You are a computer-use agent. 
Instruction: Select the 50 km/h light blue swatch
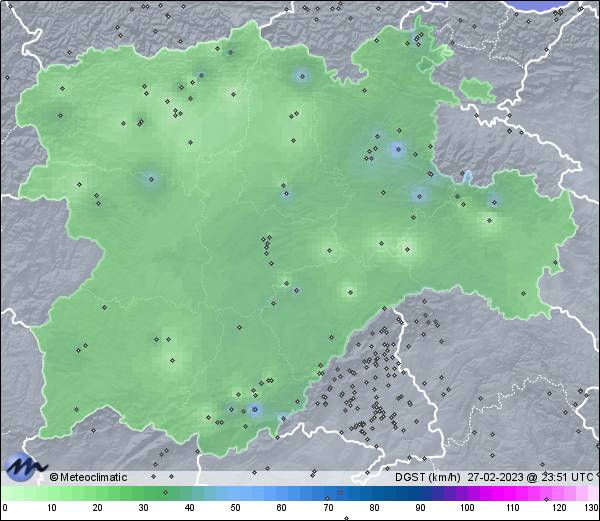236,494
